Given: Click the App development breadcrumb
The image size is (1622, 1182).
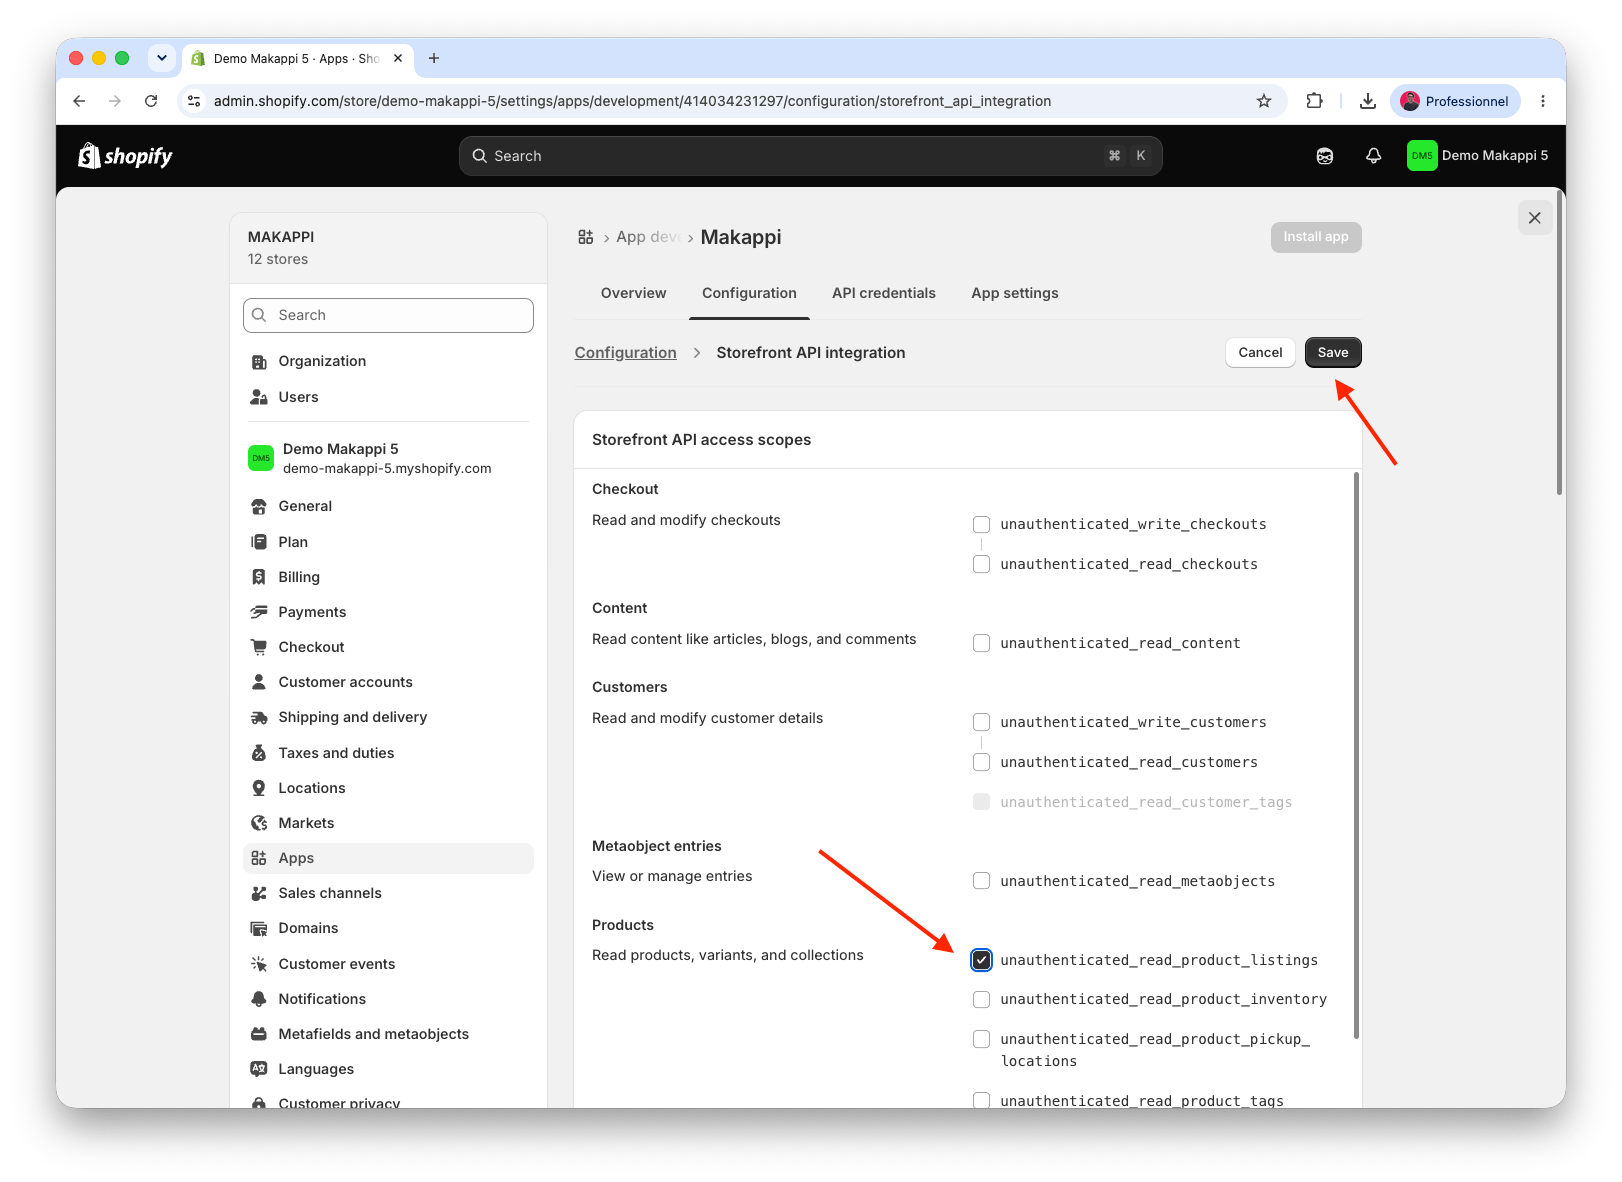Looking at the screenshot, I should [648, 237].
